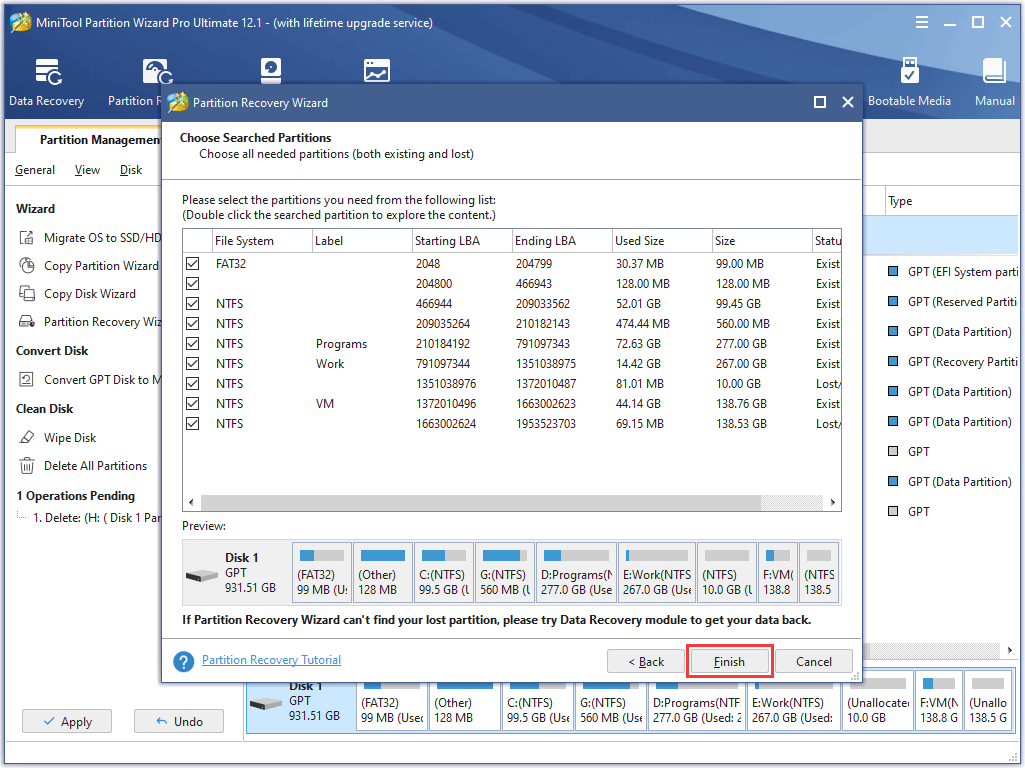Click the Space Analyzer toolbar icon
The image size is (1025, 768).
pyautogui.click(x=377, y=71)
